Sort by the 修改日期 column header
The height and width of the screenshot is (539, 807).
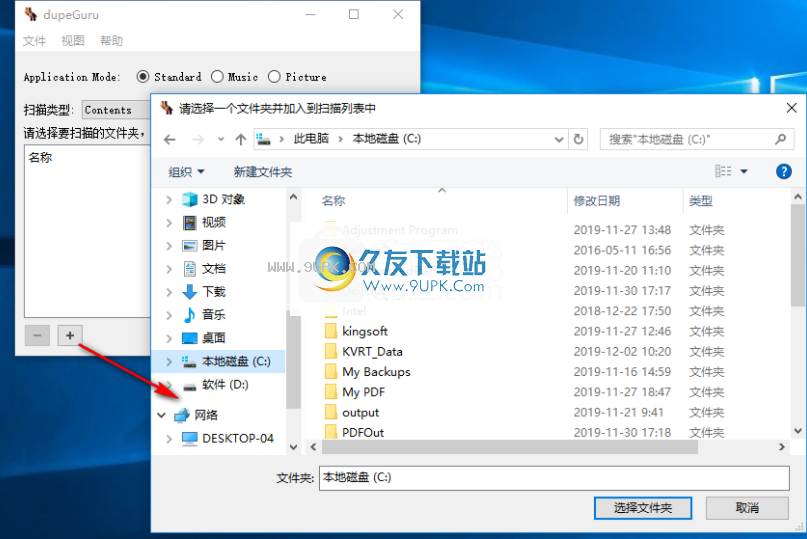coord(597,201)
